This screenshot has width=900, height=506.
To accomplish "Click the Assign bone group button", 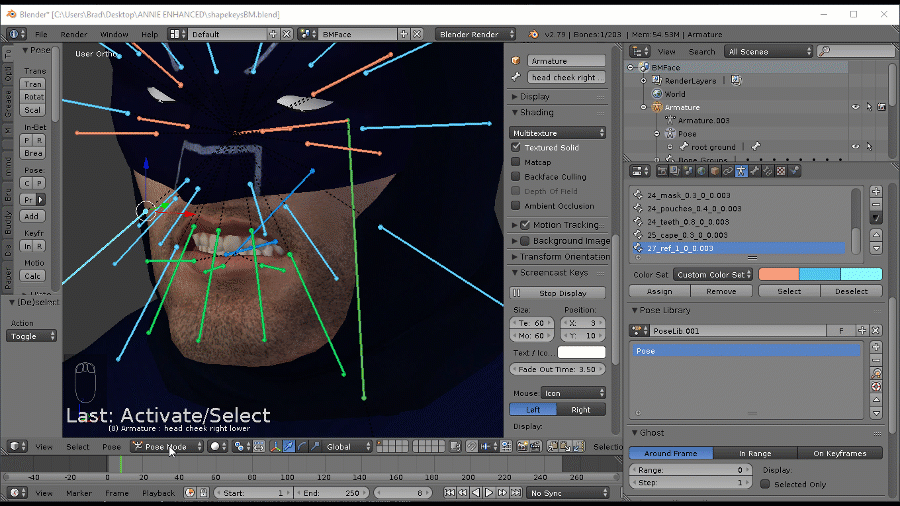I will pos(660,292).
